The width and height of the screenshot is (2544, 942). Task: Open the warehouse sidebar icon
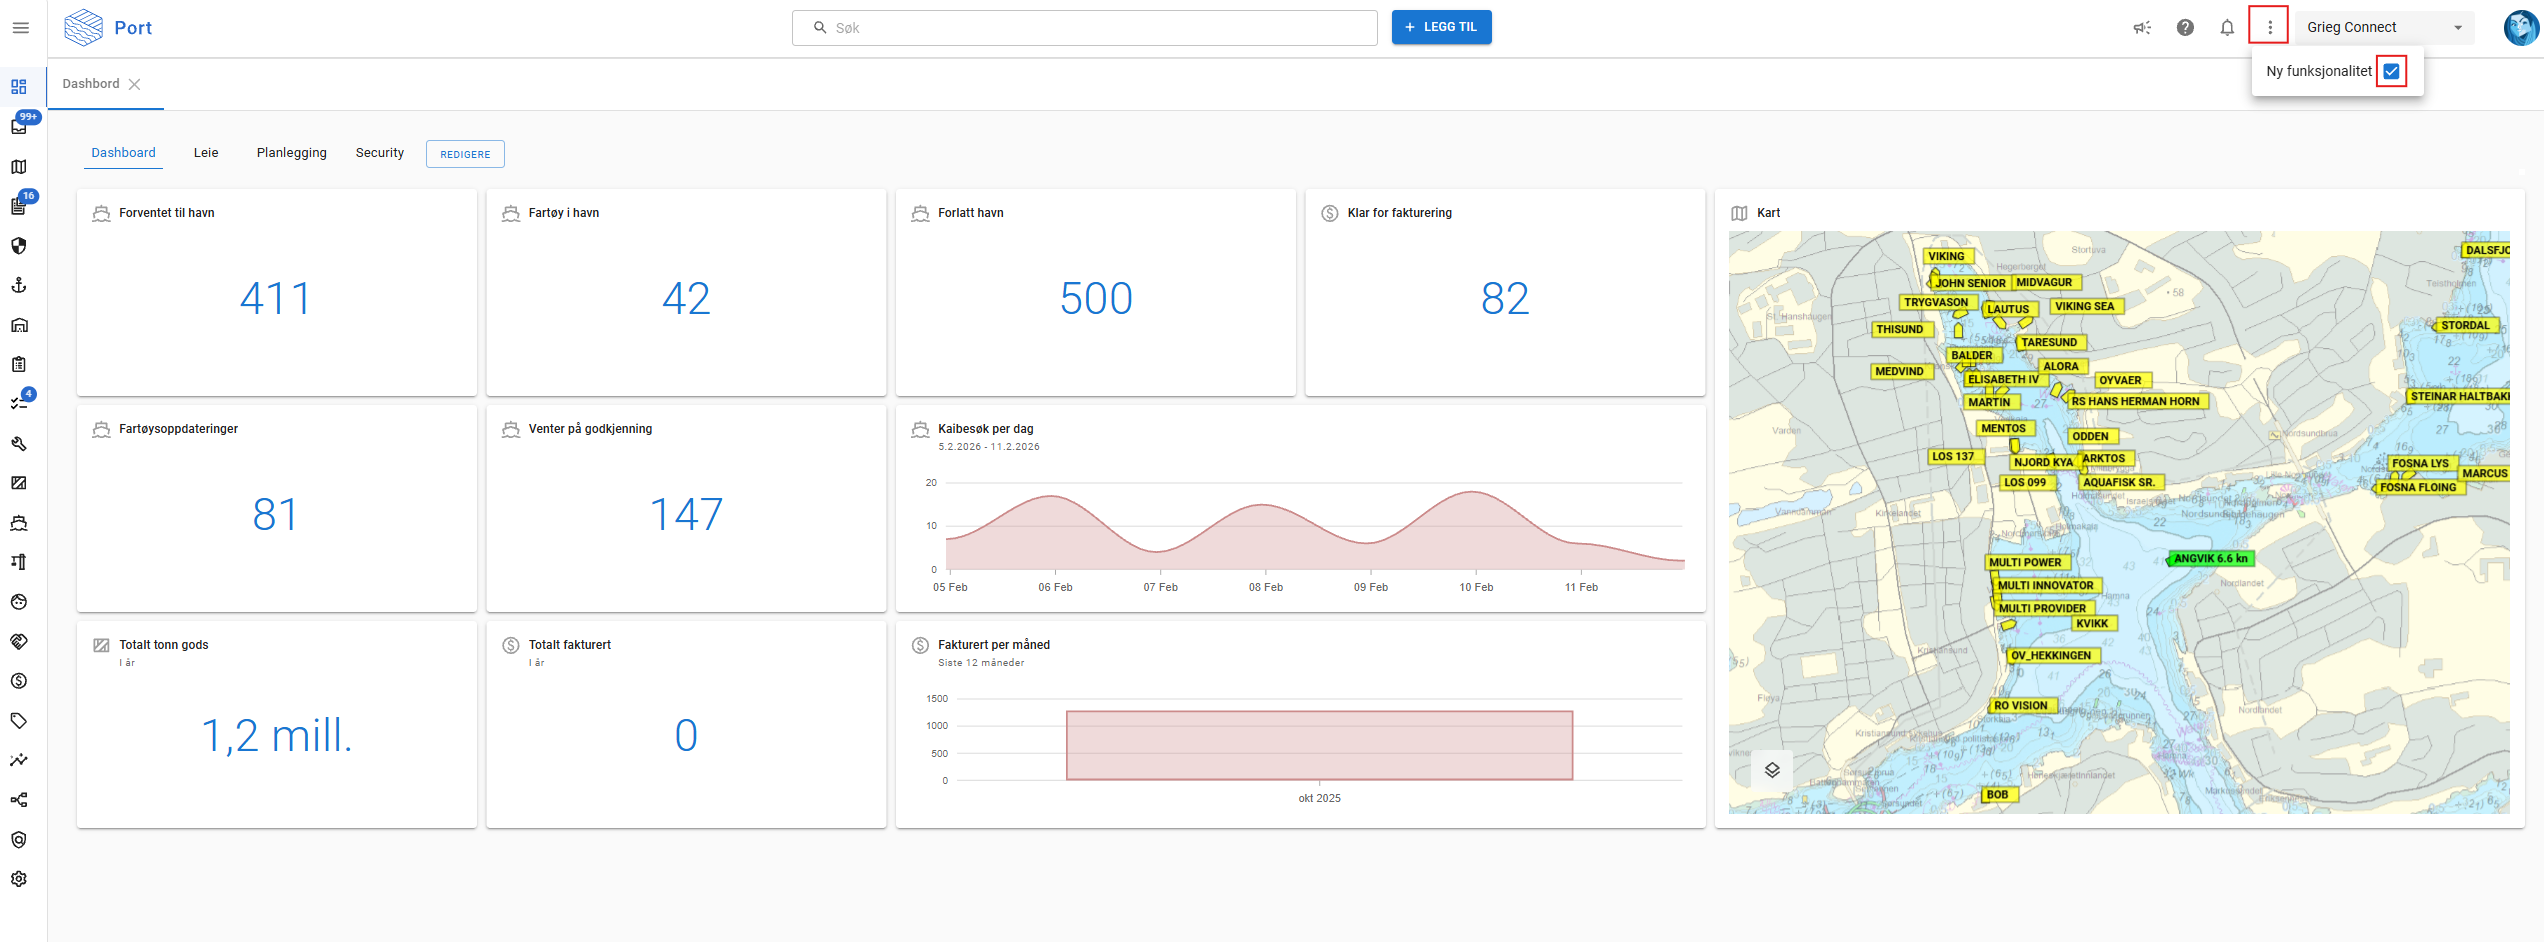pyautogui.click(x=19, y=325)
